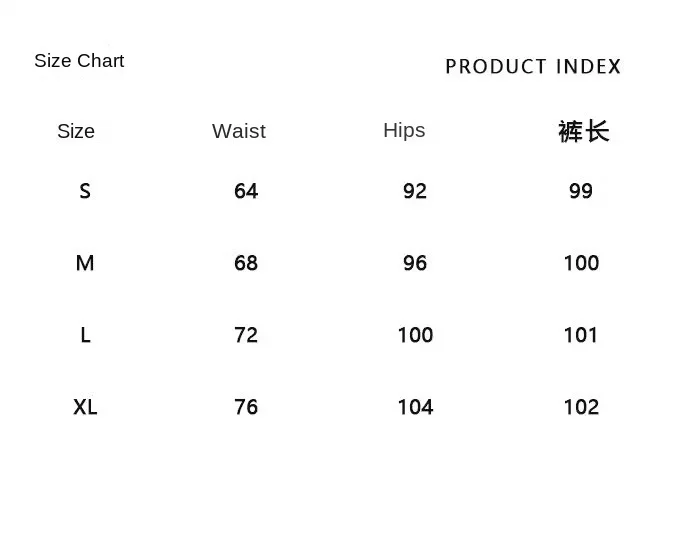
Task: Click the M size row label
Action: tap(85, 263)
